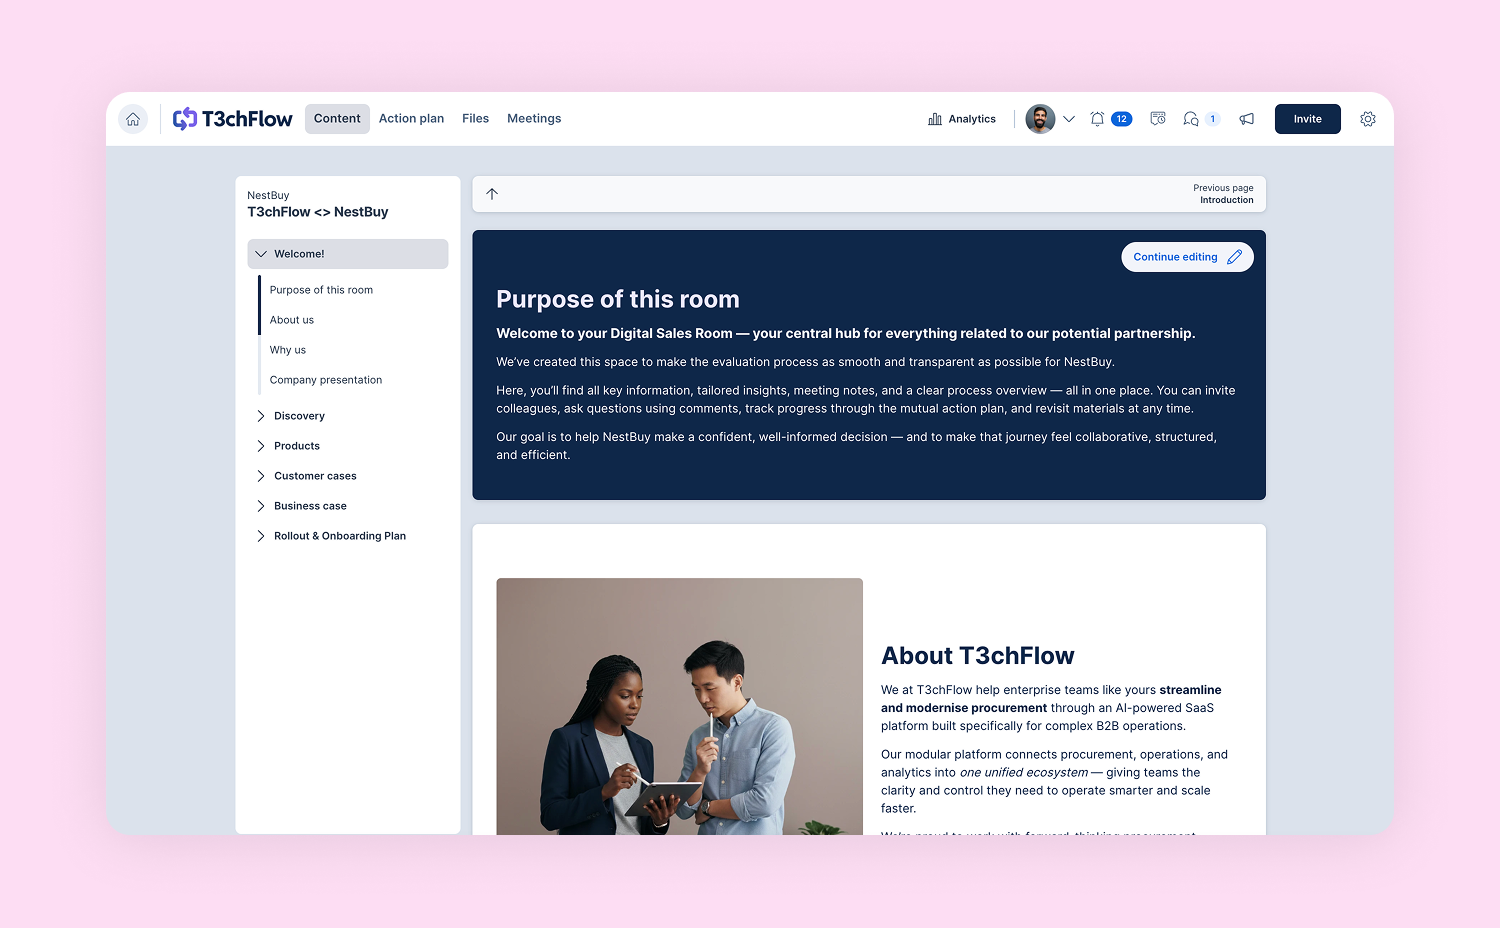Click the two colleagues photo
The height and width of the screenshot is (928, 1500).
tap(680, 706)
